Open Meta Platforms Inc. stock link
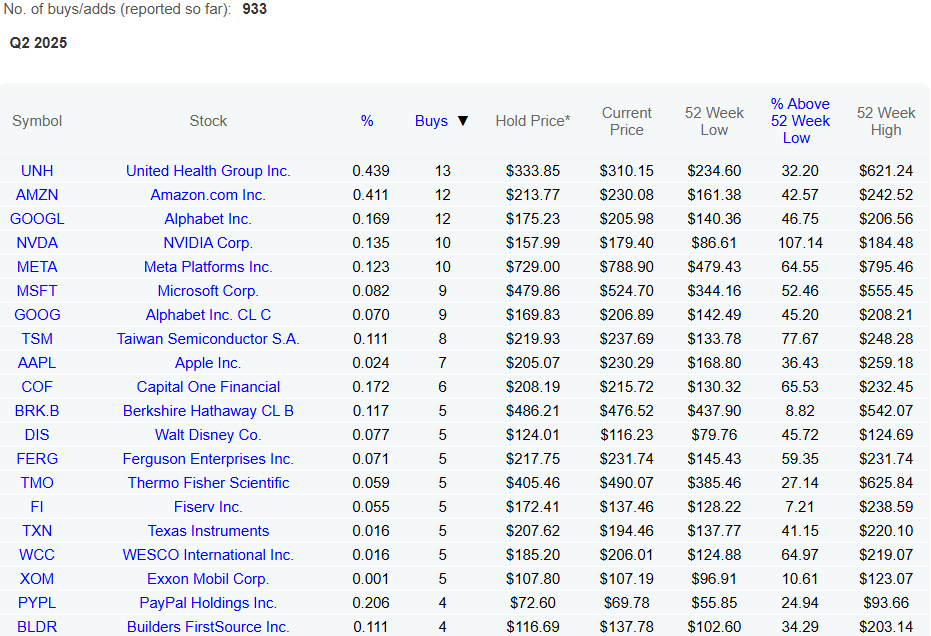Image resolution: width=931 pixels, height=636 pixels. coord(208,267)
